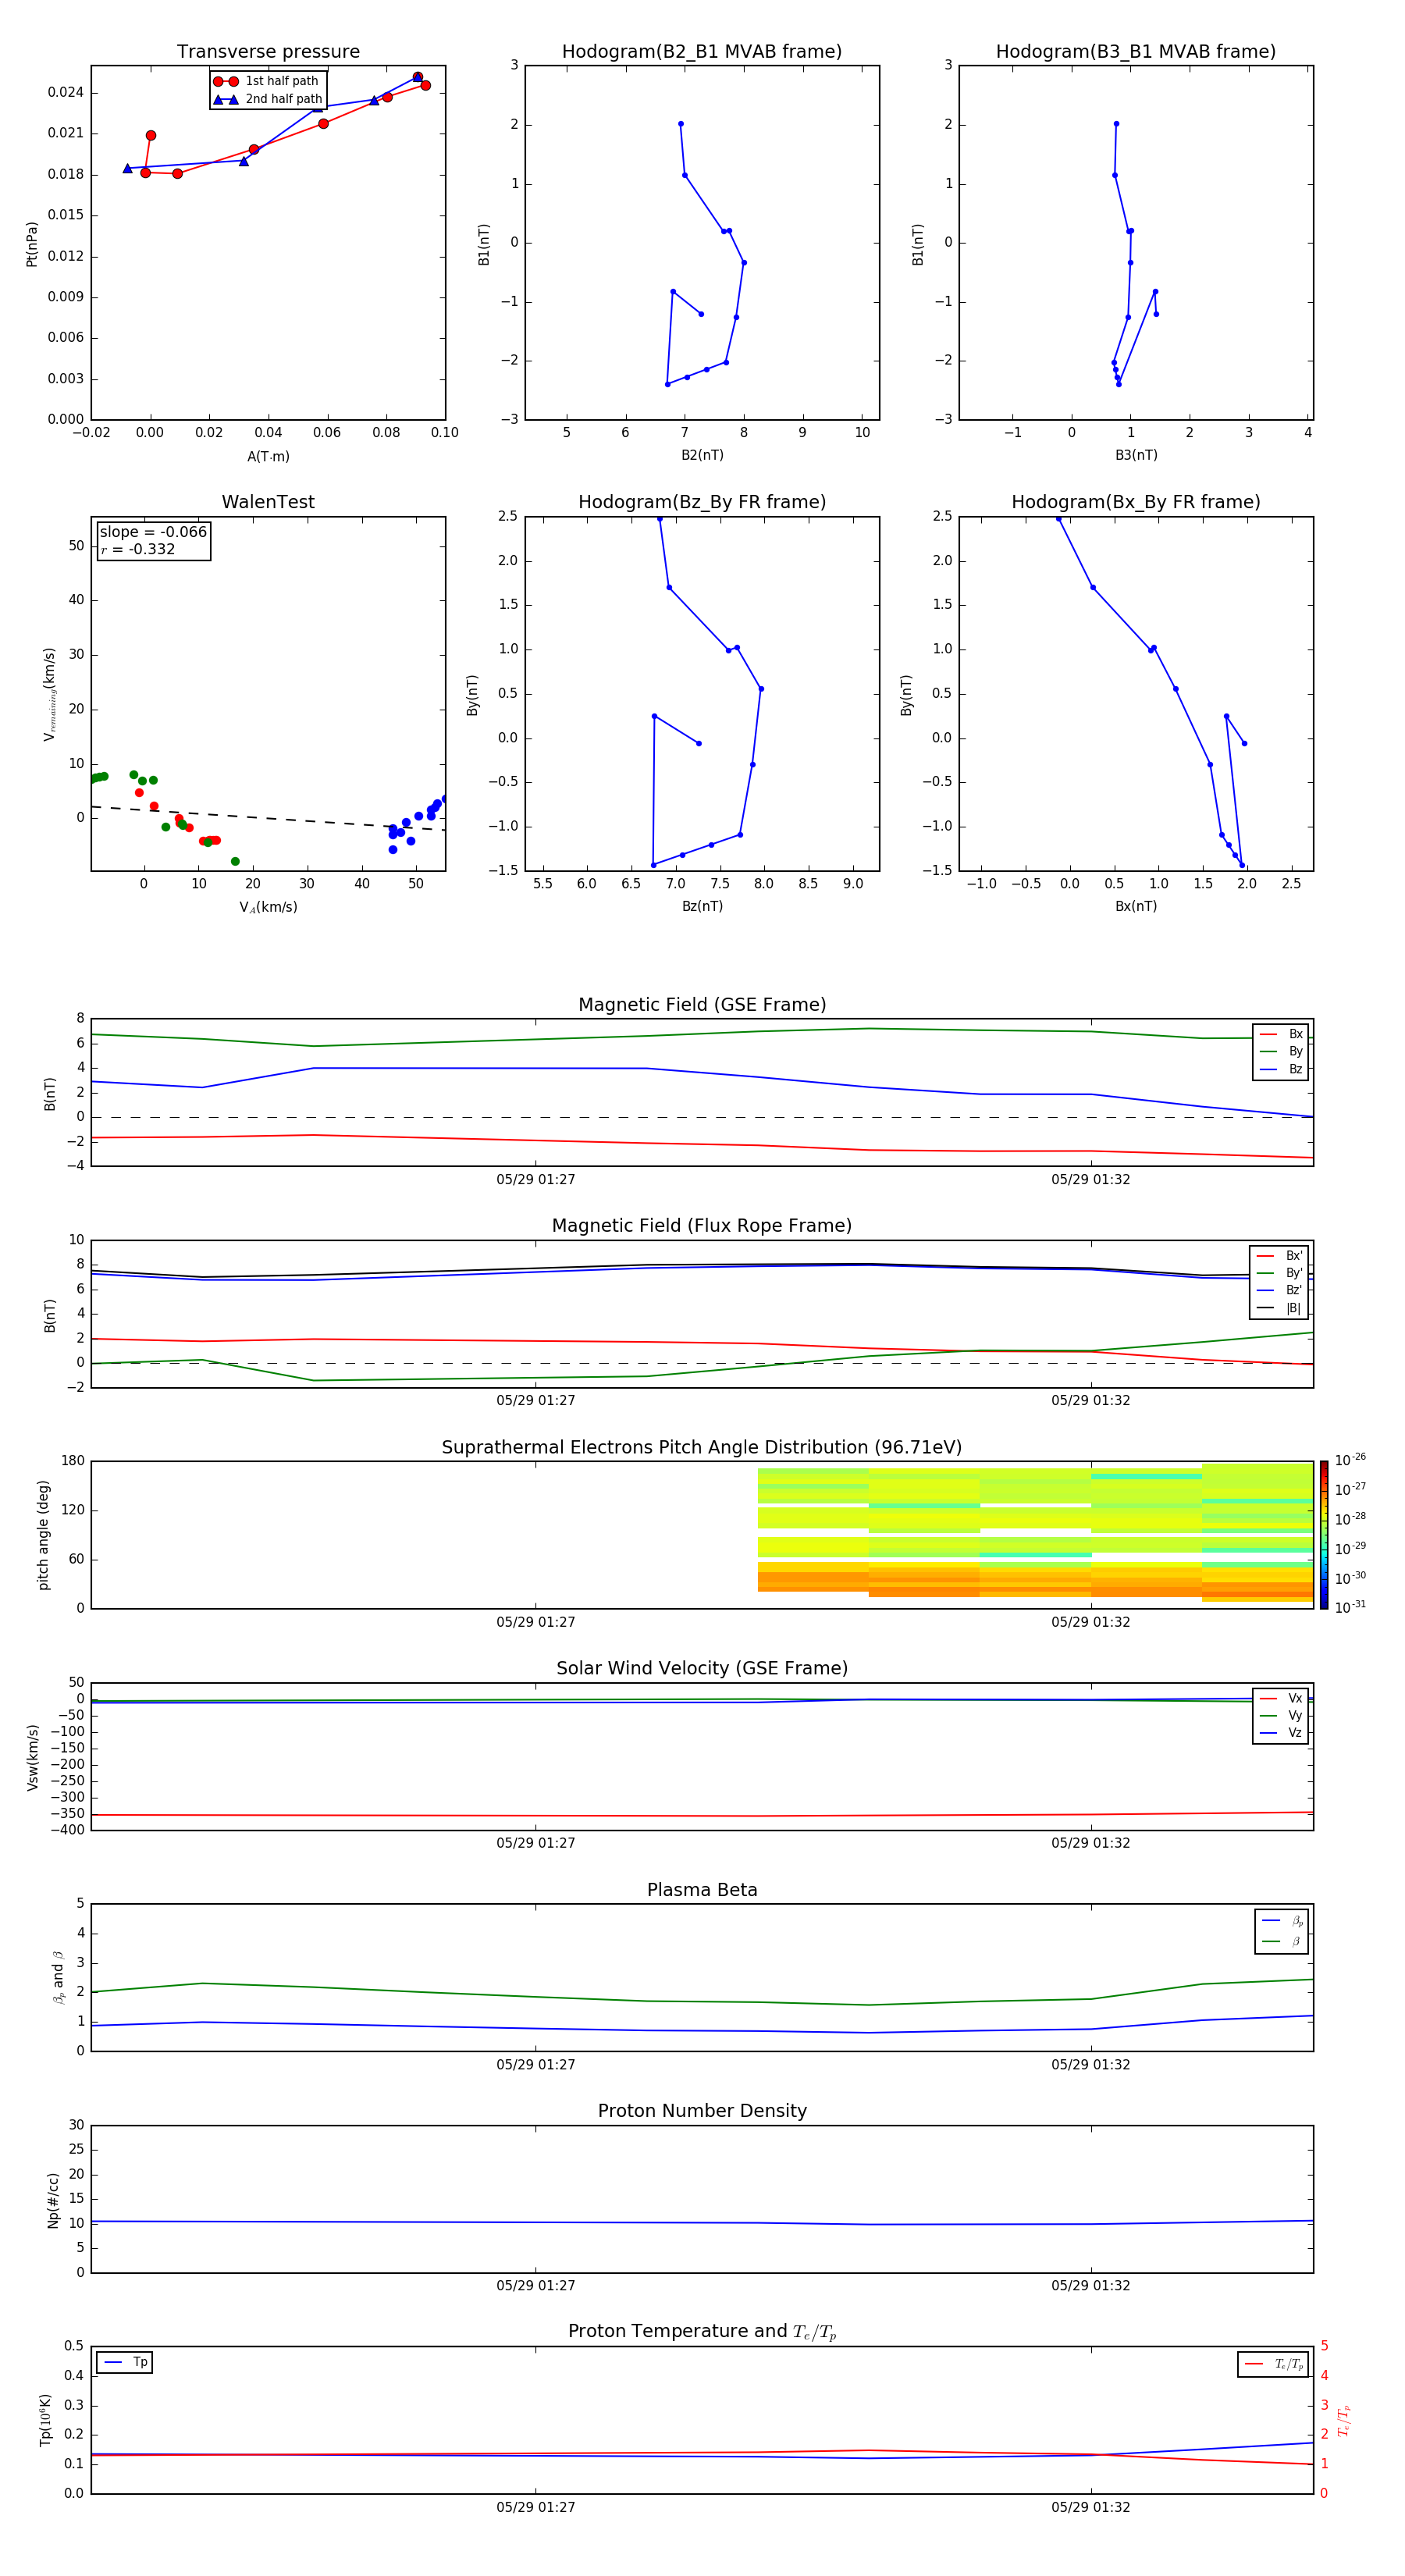Click the 'V_A(km/s)' x-axis label in WalenTest
Viewport: 1405px width, 2576px height.
[268, 907]
